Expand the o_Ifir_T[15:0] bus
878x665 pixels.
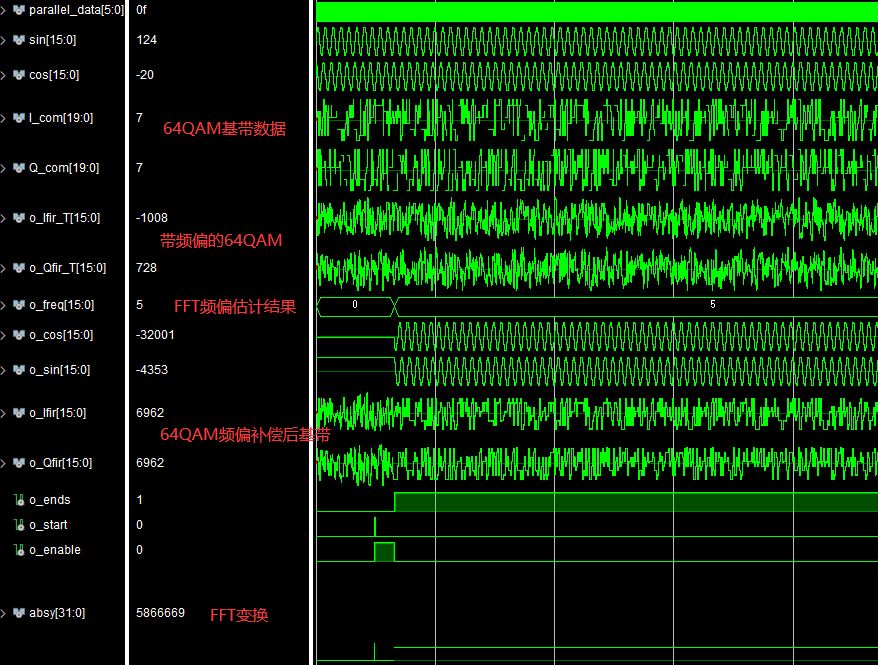[3, 218]
